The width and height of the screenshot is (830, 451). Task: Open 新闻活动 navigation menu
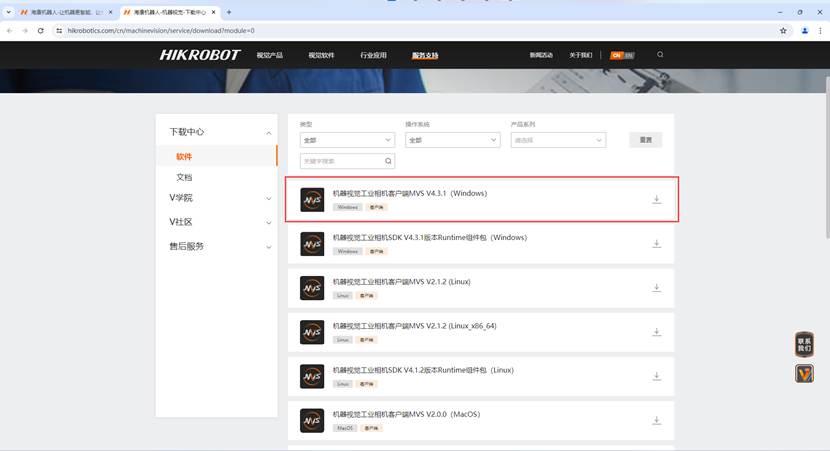pyautogui.click(x=541, y=55)
